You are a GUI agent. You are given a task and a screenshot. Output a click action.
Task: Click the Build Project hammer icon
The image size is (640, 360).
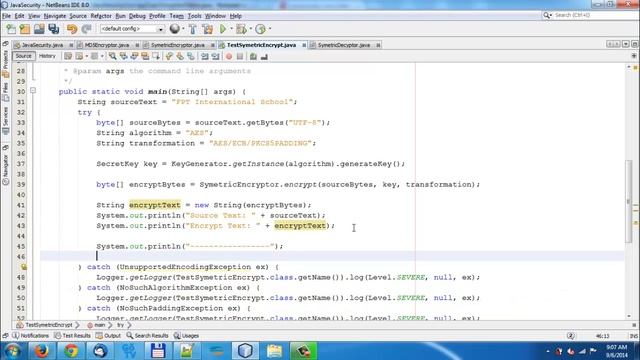193,29
